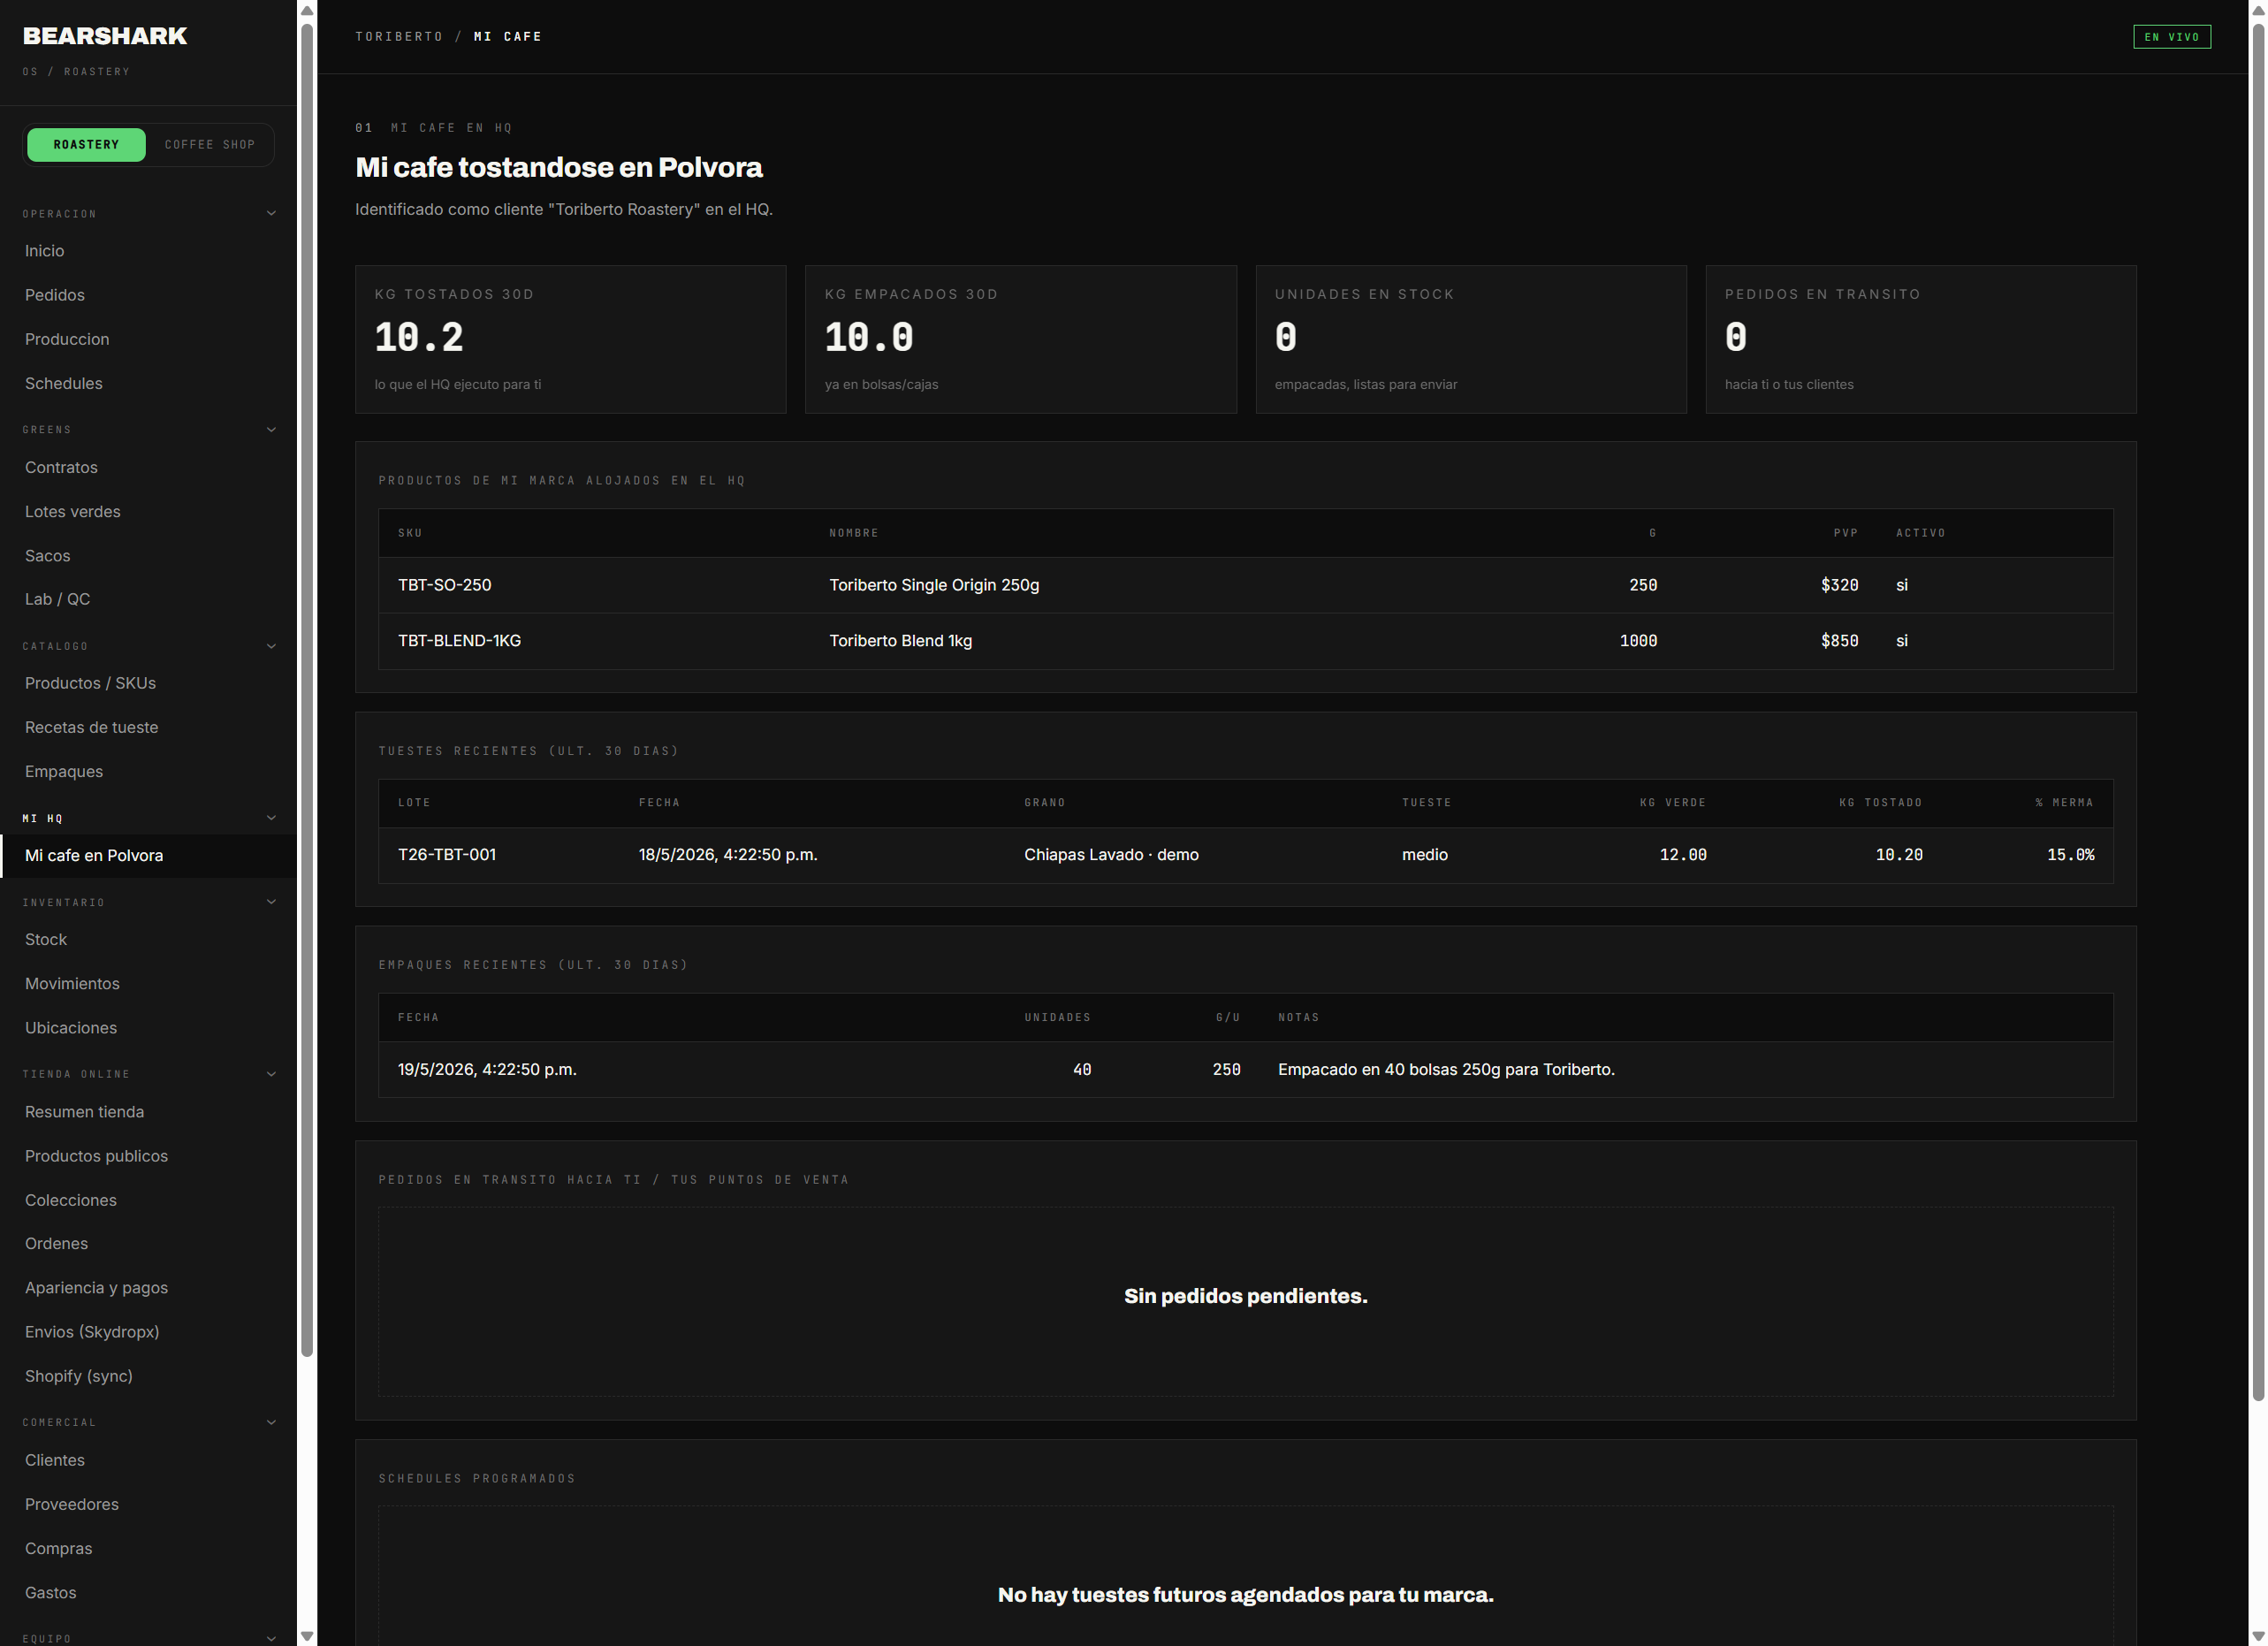Collapse the Tienda Online section chevron
2268x1646 pixels.
[271, 1074]
